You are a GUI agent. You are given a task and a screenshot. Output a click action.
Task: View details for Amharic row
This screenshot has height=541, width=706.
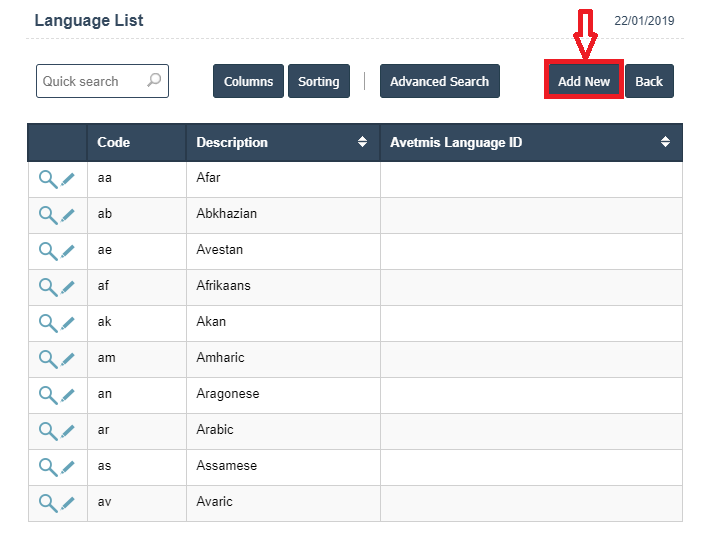click(x=48, y=360)
